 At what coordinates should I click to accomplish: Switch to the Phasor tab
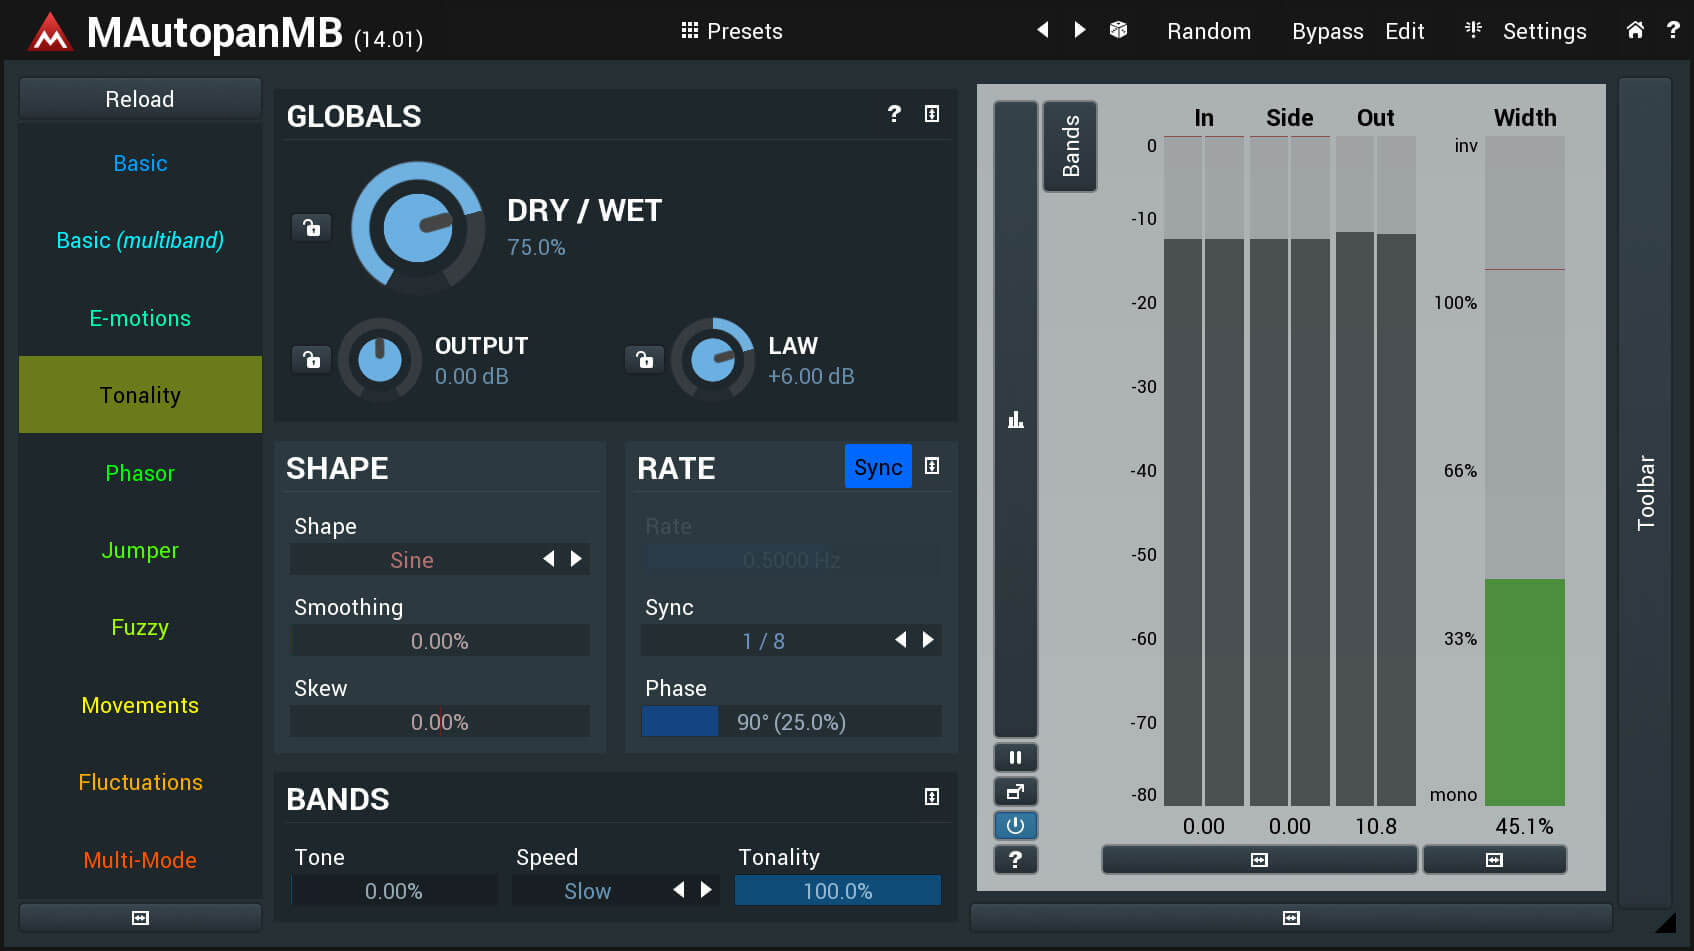click(140, 473)
